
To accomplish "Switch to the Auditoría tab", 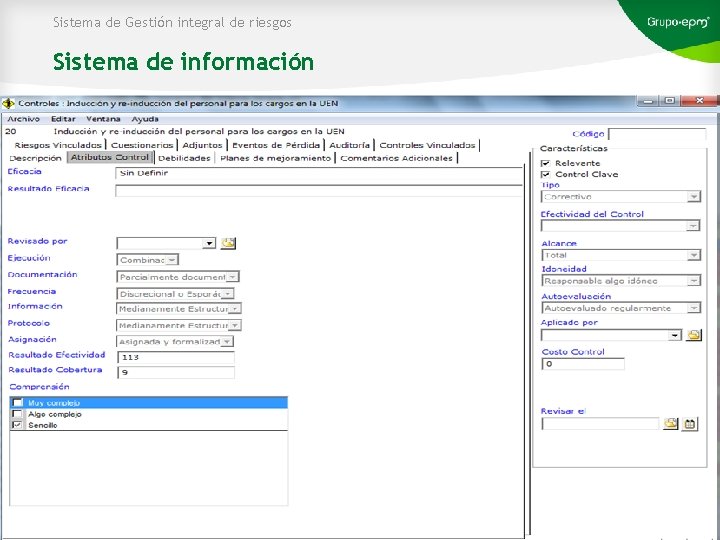I will [x=349, y=145].
